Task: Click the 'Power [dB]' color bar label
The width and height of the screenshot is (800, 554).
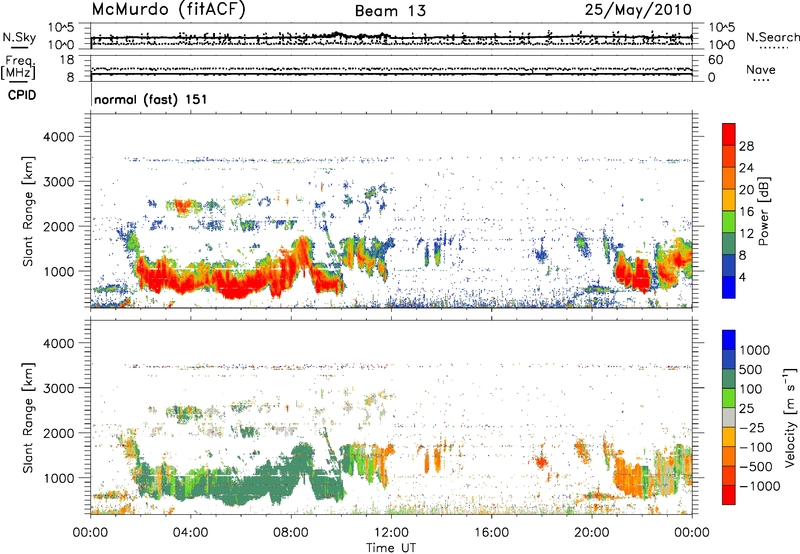Action: click(763, 211)
